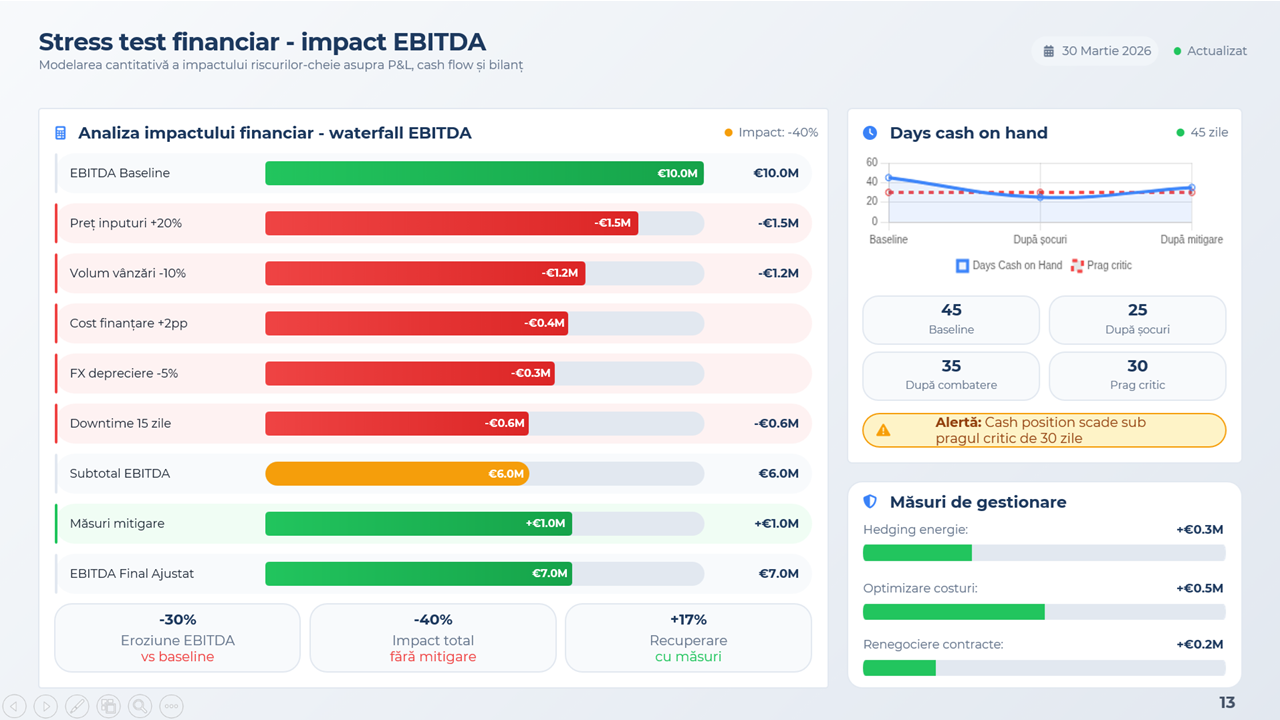The height and width of the screenshot is (720, 1280).
Task: Click the €7.0M value right of the Final Ajustat bar
Action: (x=779, y=573)
